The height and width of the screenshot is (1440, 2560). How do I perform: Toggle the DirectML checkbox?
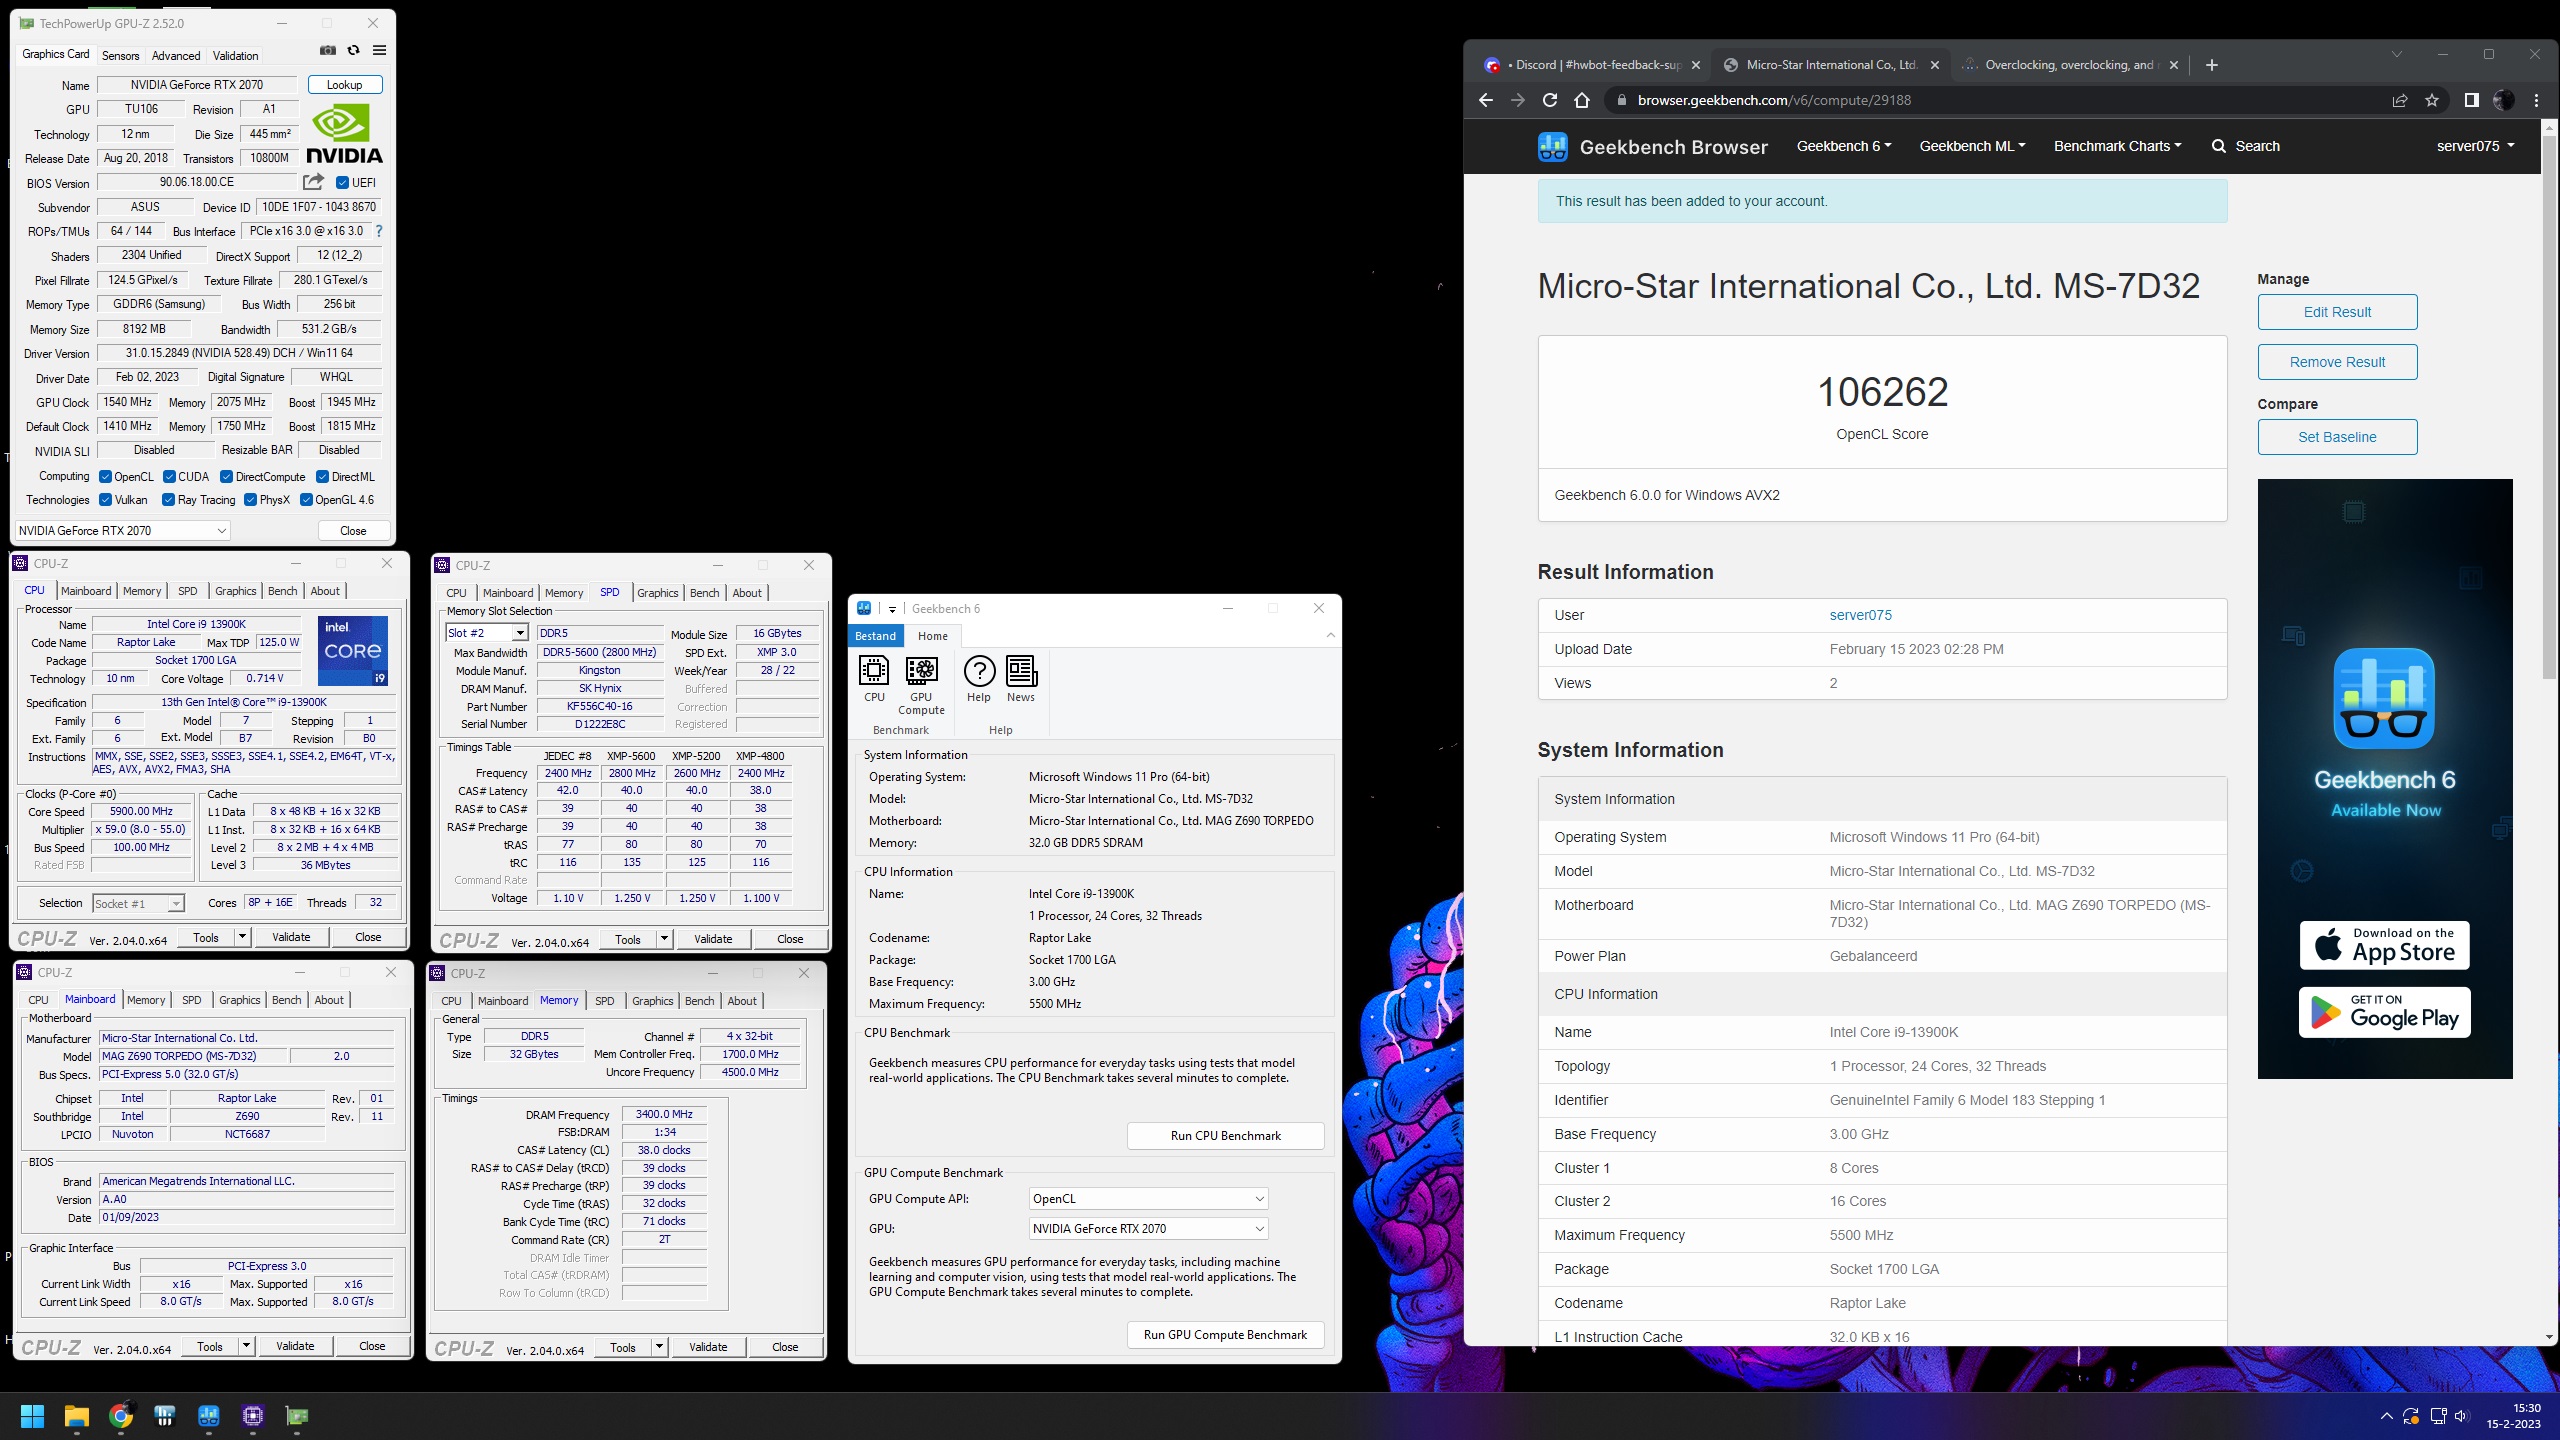(322, 477)
